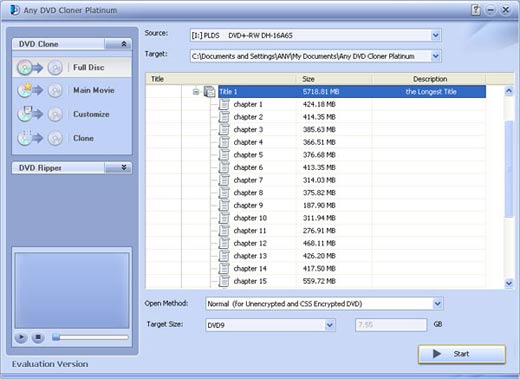520x379 pixels.
Task: Select the chapter 6 label
Action: click(x=248, y=168)
